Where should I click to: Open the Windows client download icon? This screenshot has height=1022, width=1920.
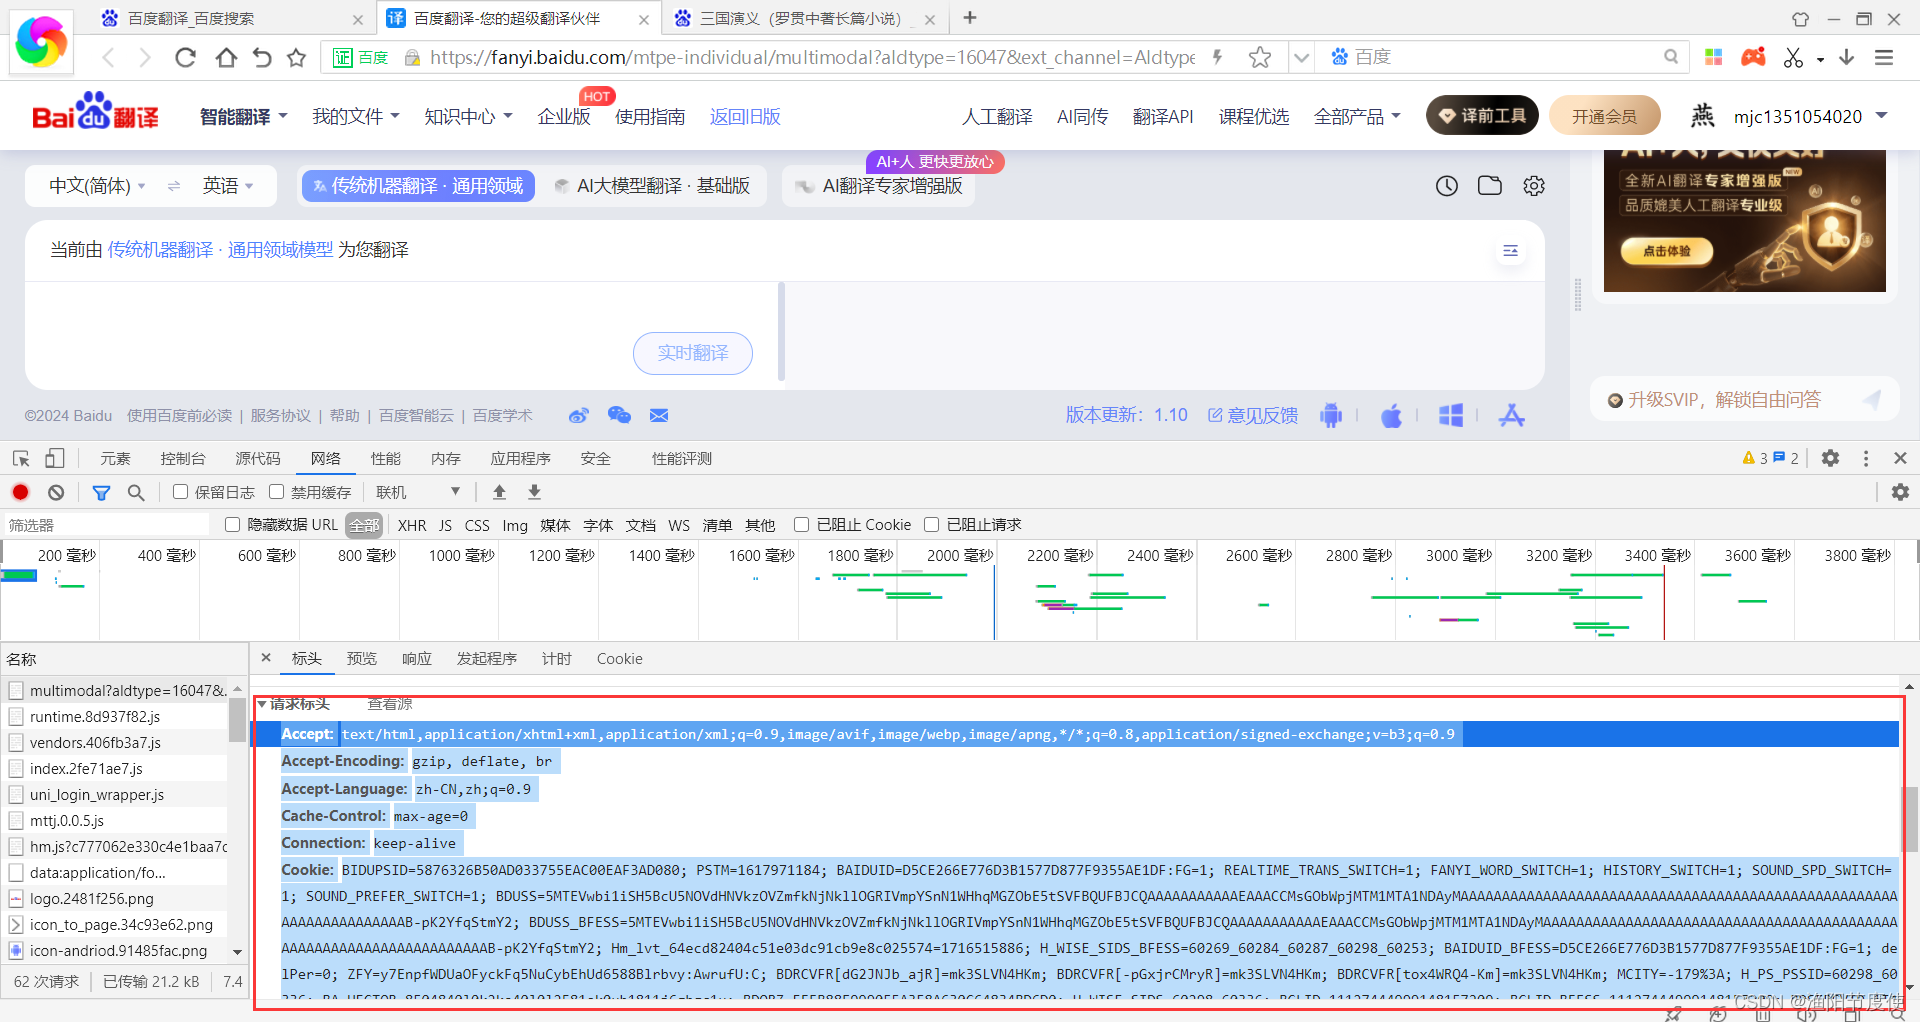pyautogui.click(x=1451, y=415)
